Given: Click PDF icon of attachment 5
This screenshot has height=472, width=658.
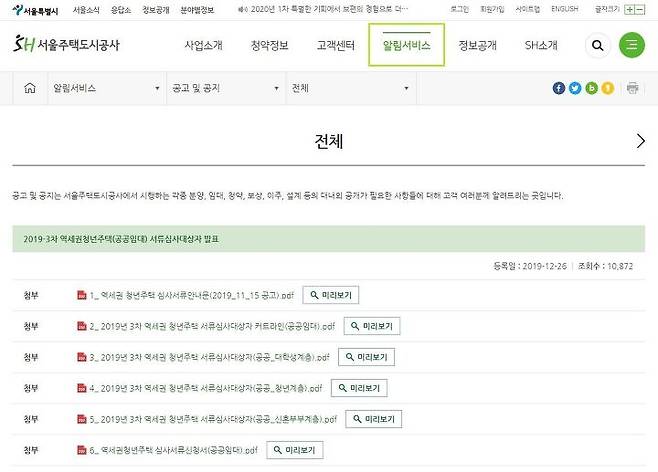Looking at the screenshot, I should coord(81,419).
